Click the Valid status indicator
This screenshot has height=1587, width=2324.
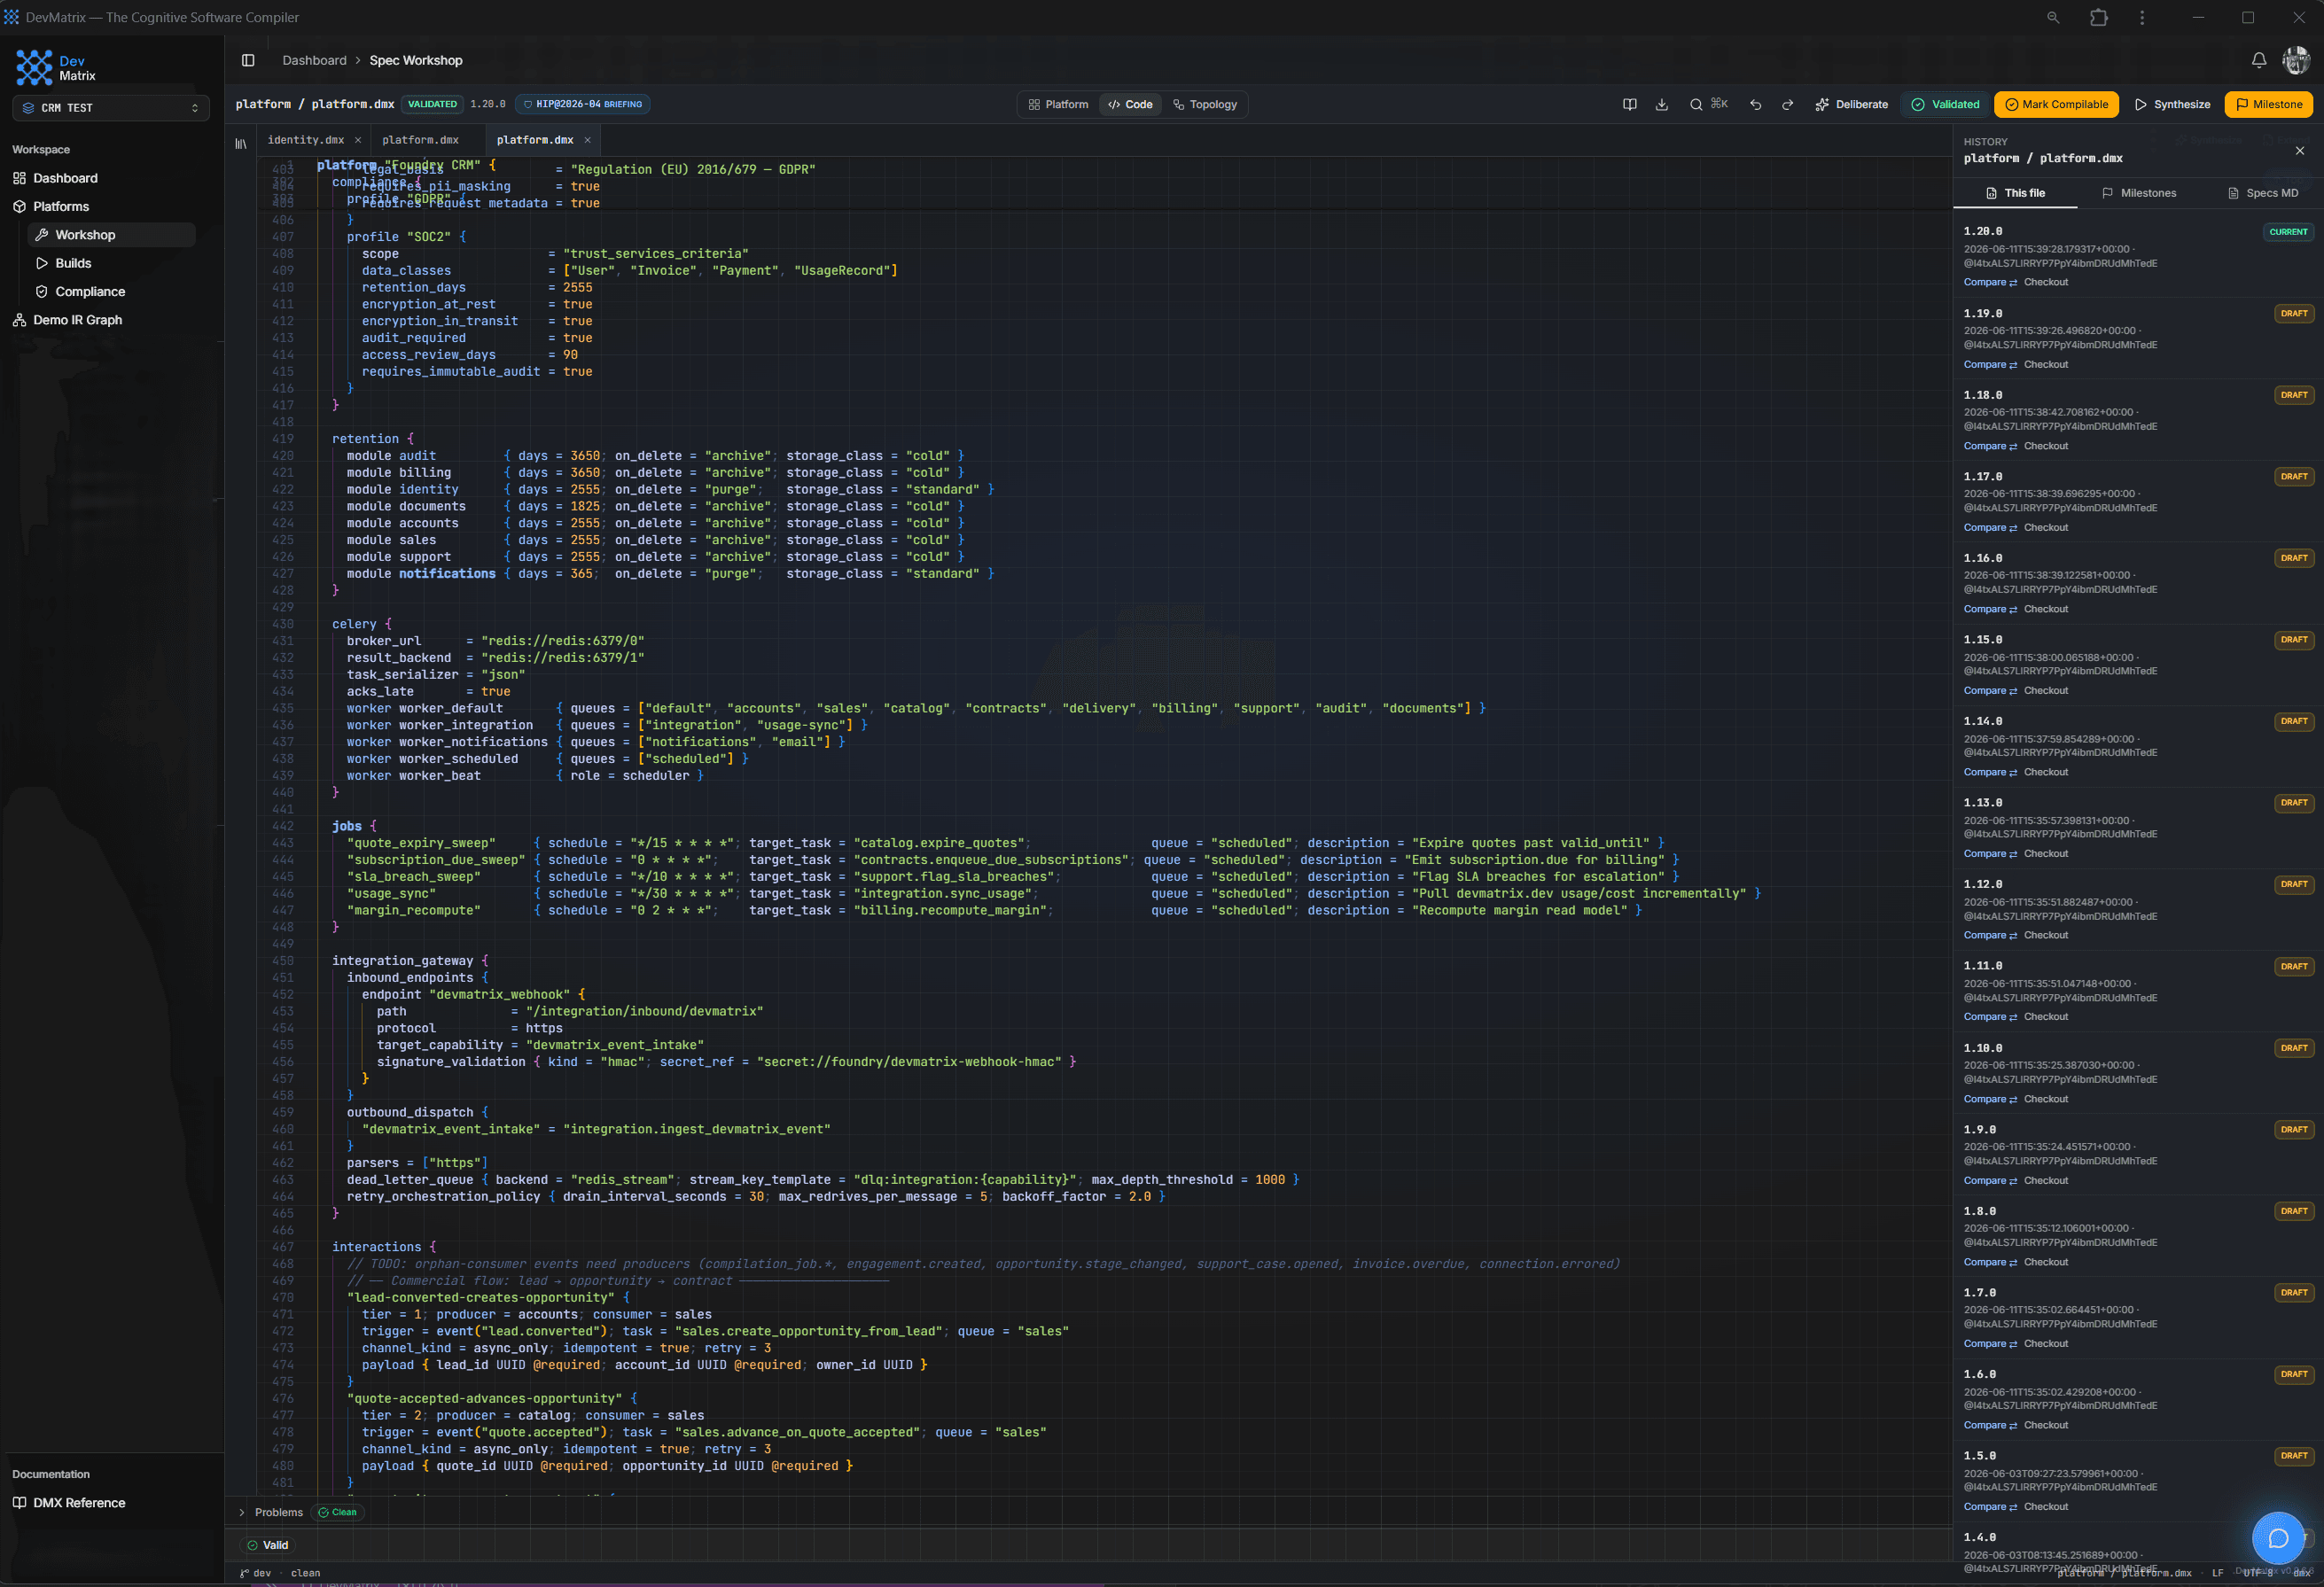pos(268,1545)
